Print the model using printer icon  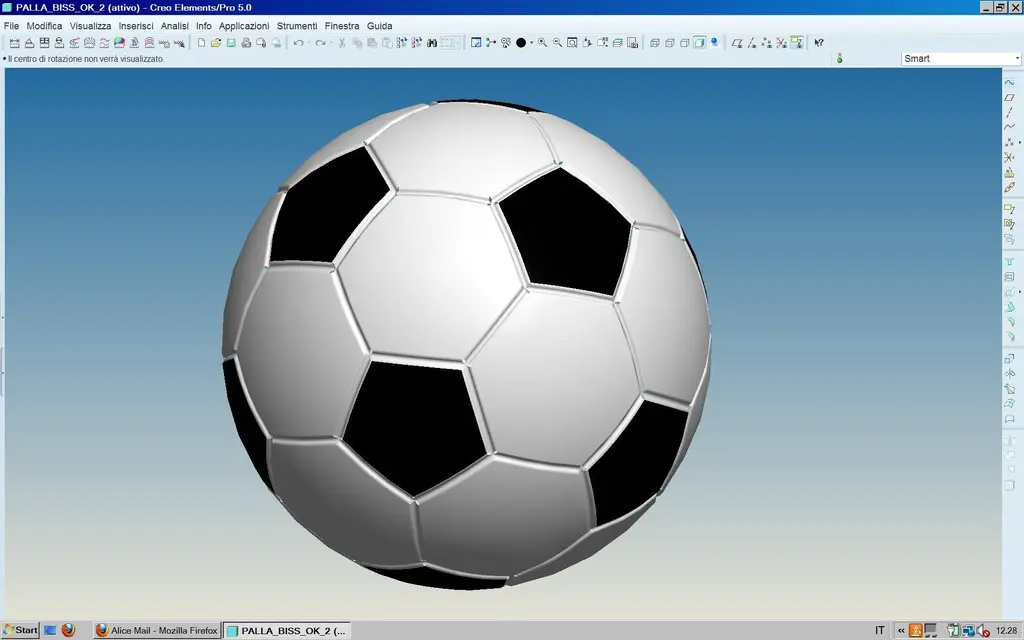pos(246,43)
